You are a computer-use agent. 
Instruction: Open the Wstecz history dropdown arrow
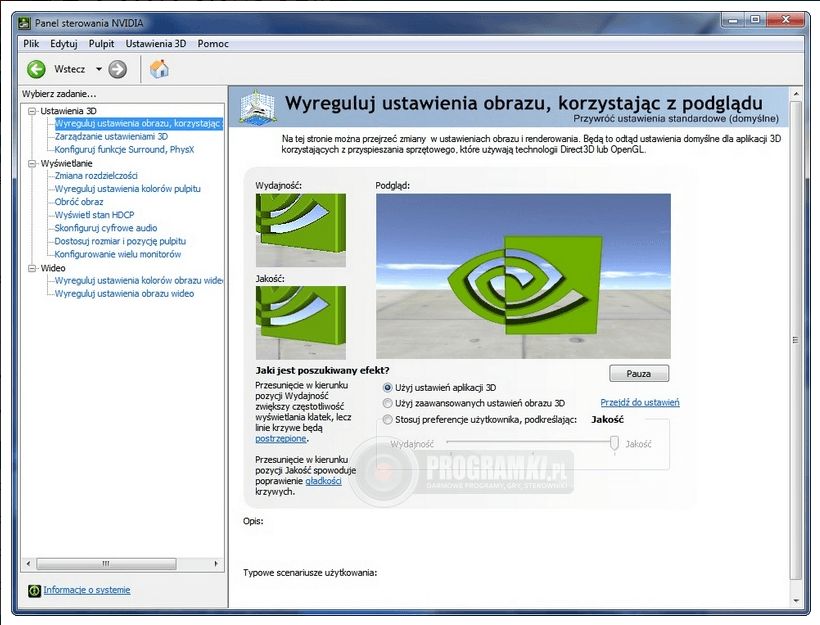(99, 69)
